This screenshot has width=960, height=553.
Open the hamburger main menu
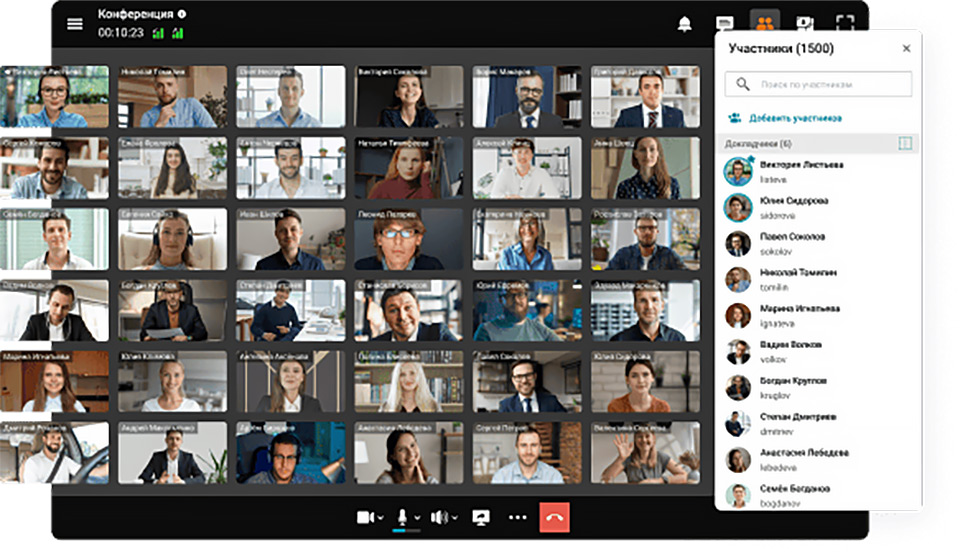[75, 24]
